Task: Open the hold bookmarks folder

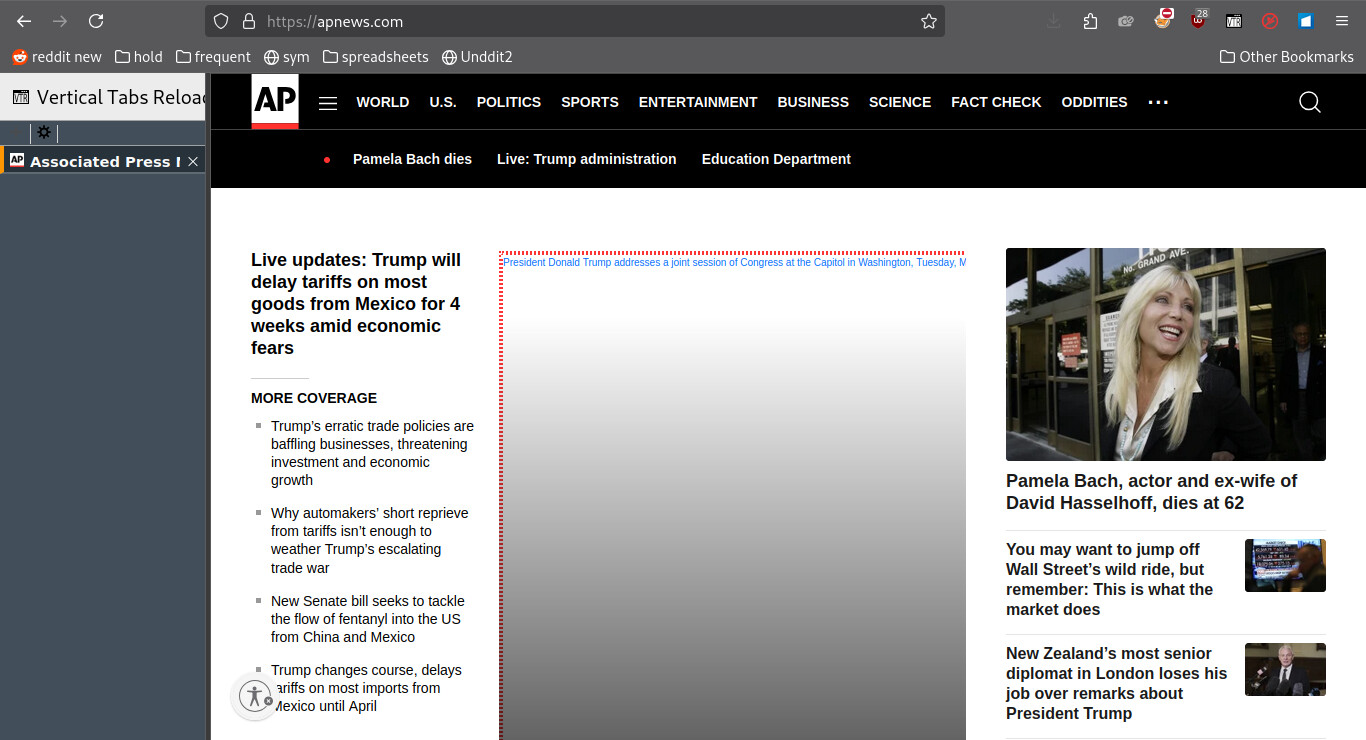Action: coord(139,57)
